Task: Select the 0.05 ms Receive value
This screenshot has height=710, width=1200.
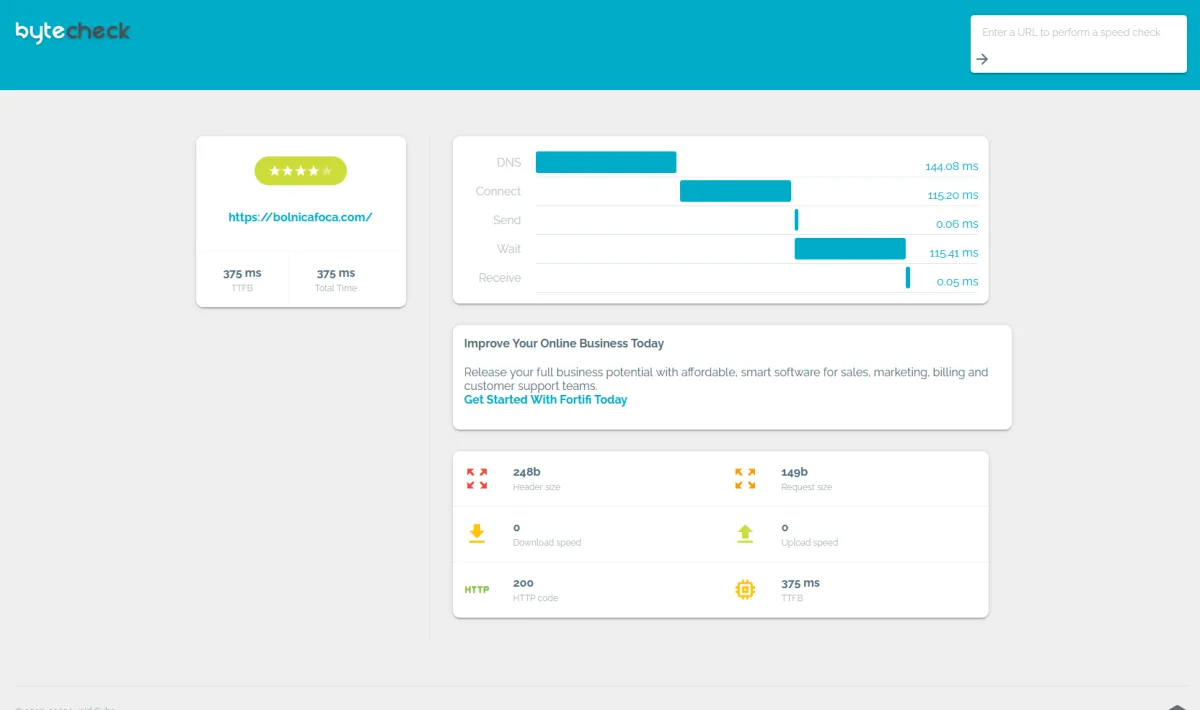Action: coord(957,283)
